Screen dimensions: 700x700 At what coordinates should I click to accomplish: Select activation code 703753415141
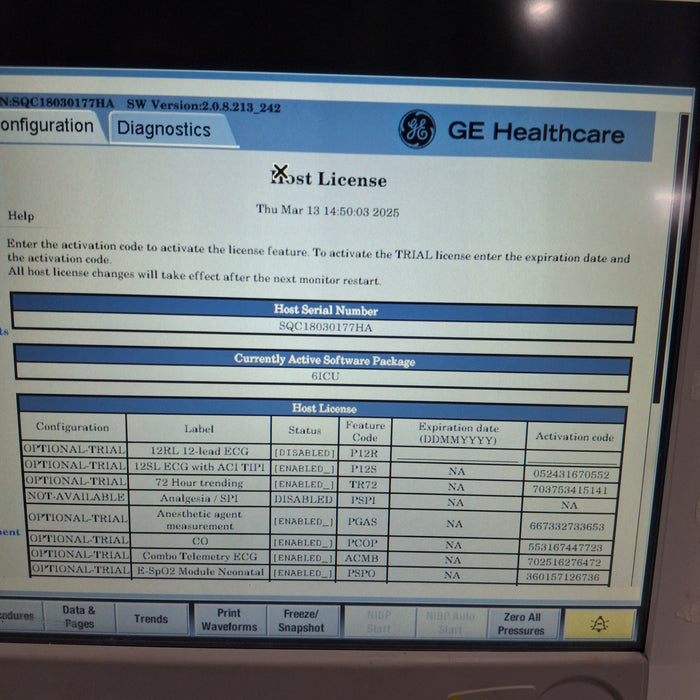570,490
